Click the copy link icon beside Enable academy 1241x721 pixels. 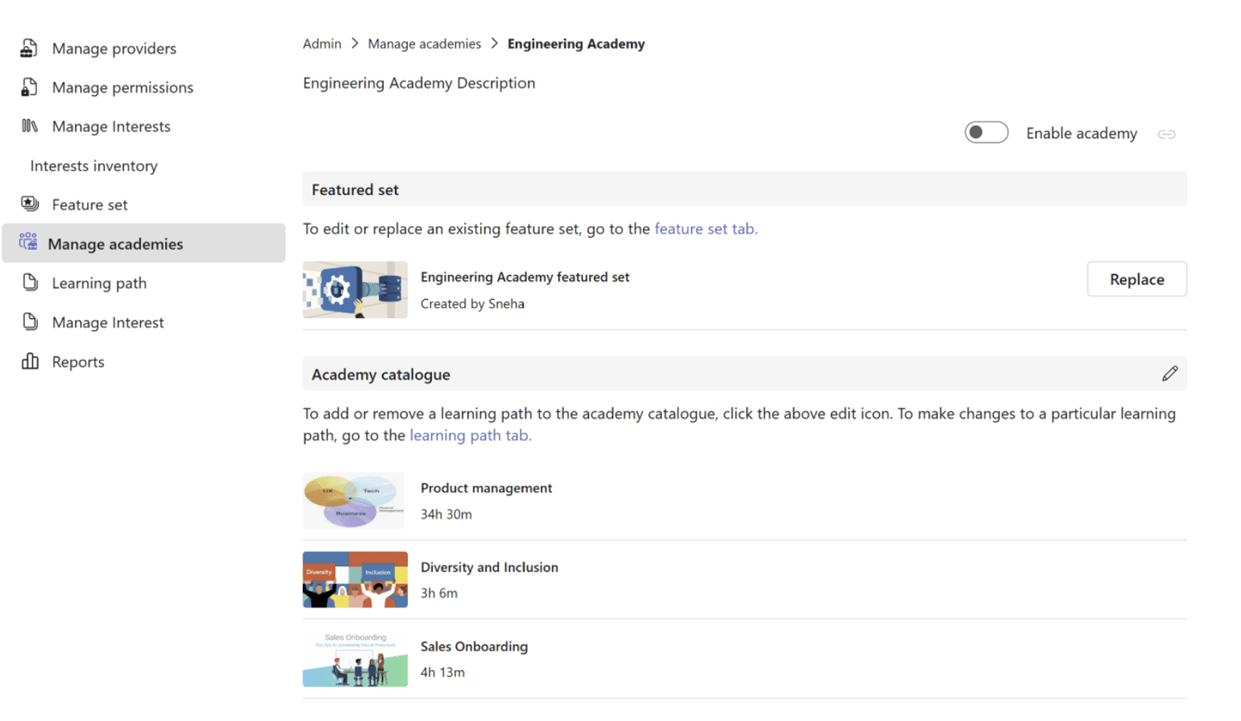1166,133
